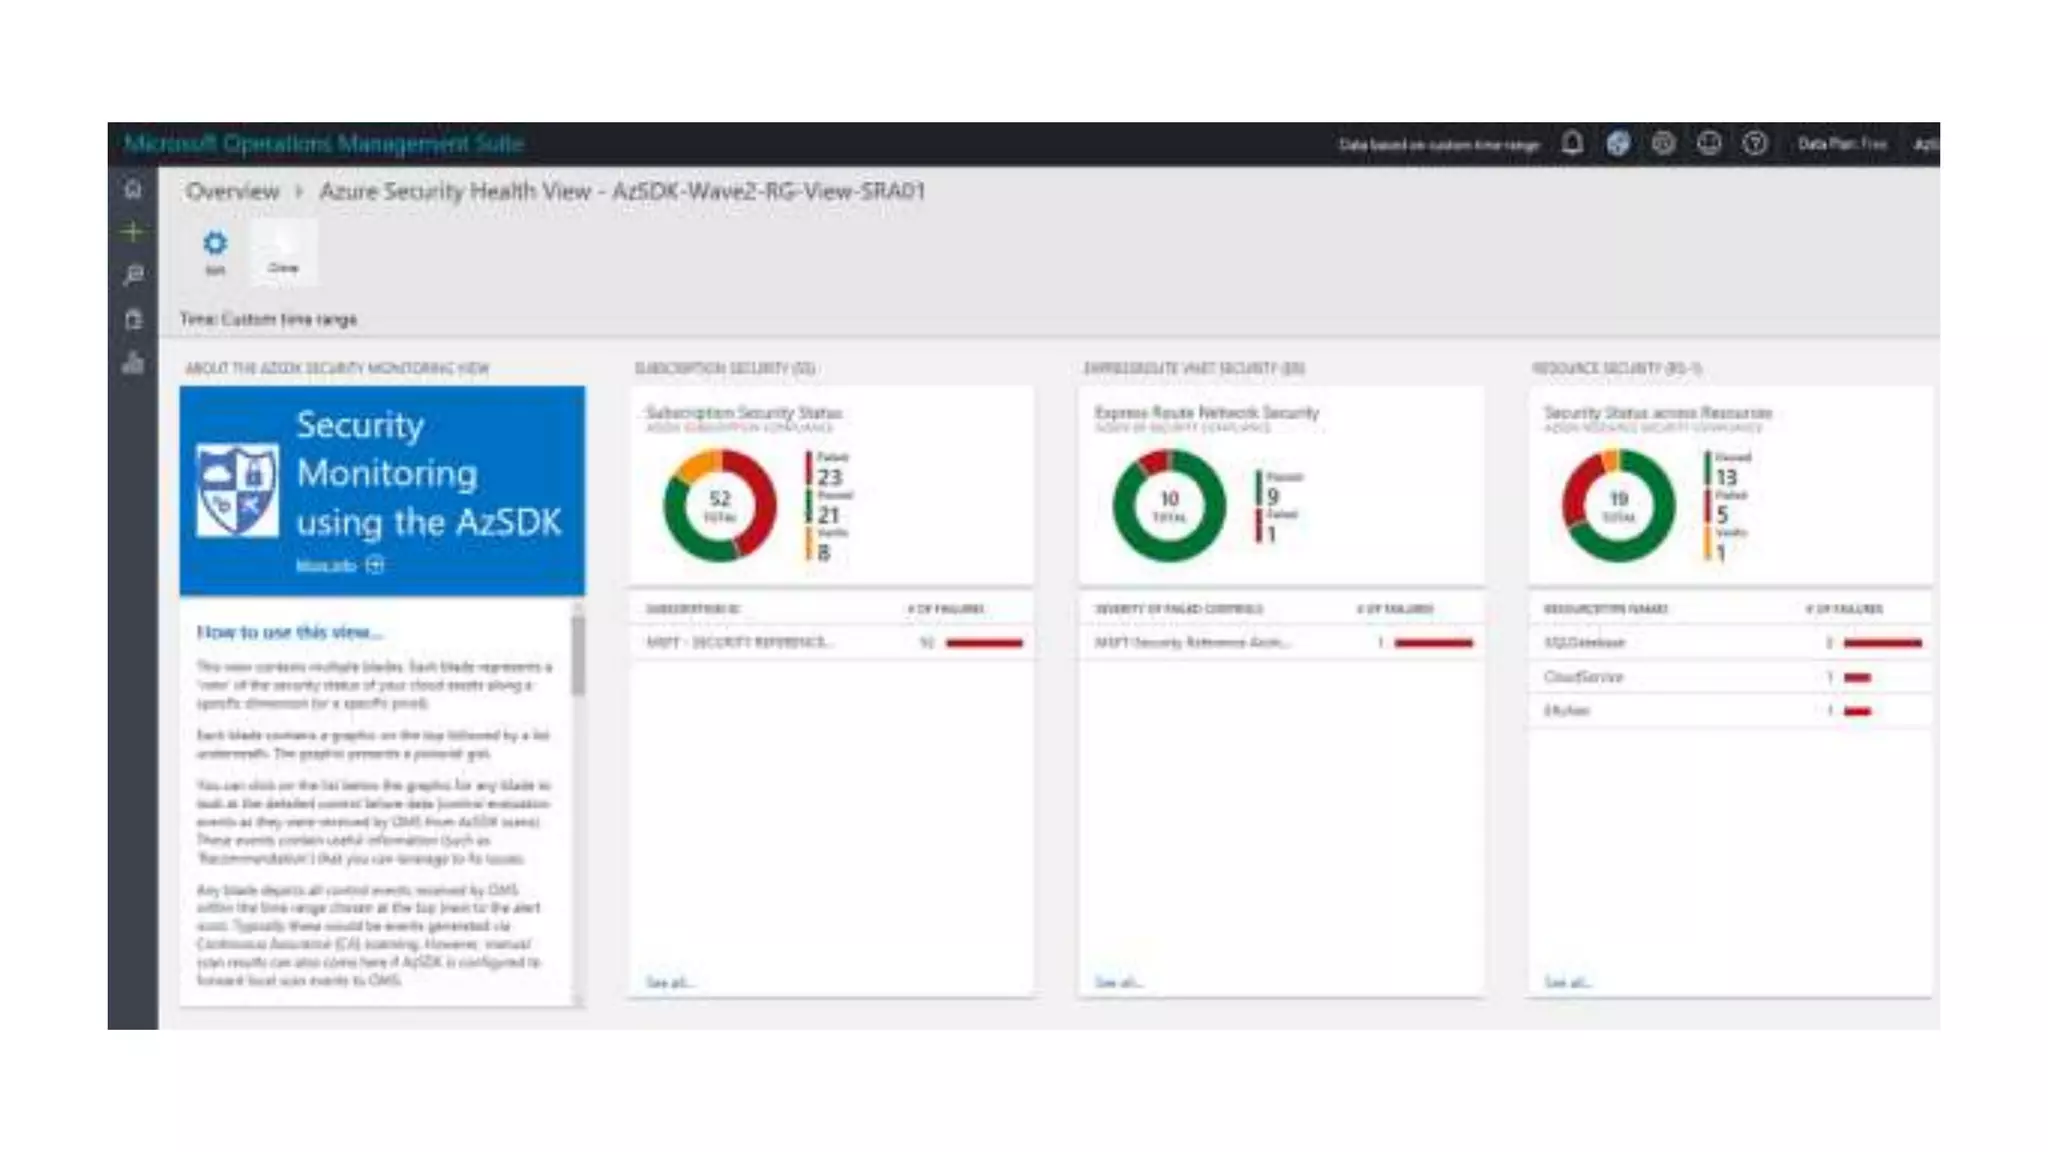Open Log Search from the sidebar
2048x1152 pixels.
[x=133, y=275]
